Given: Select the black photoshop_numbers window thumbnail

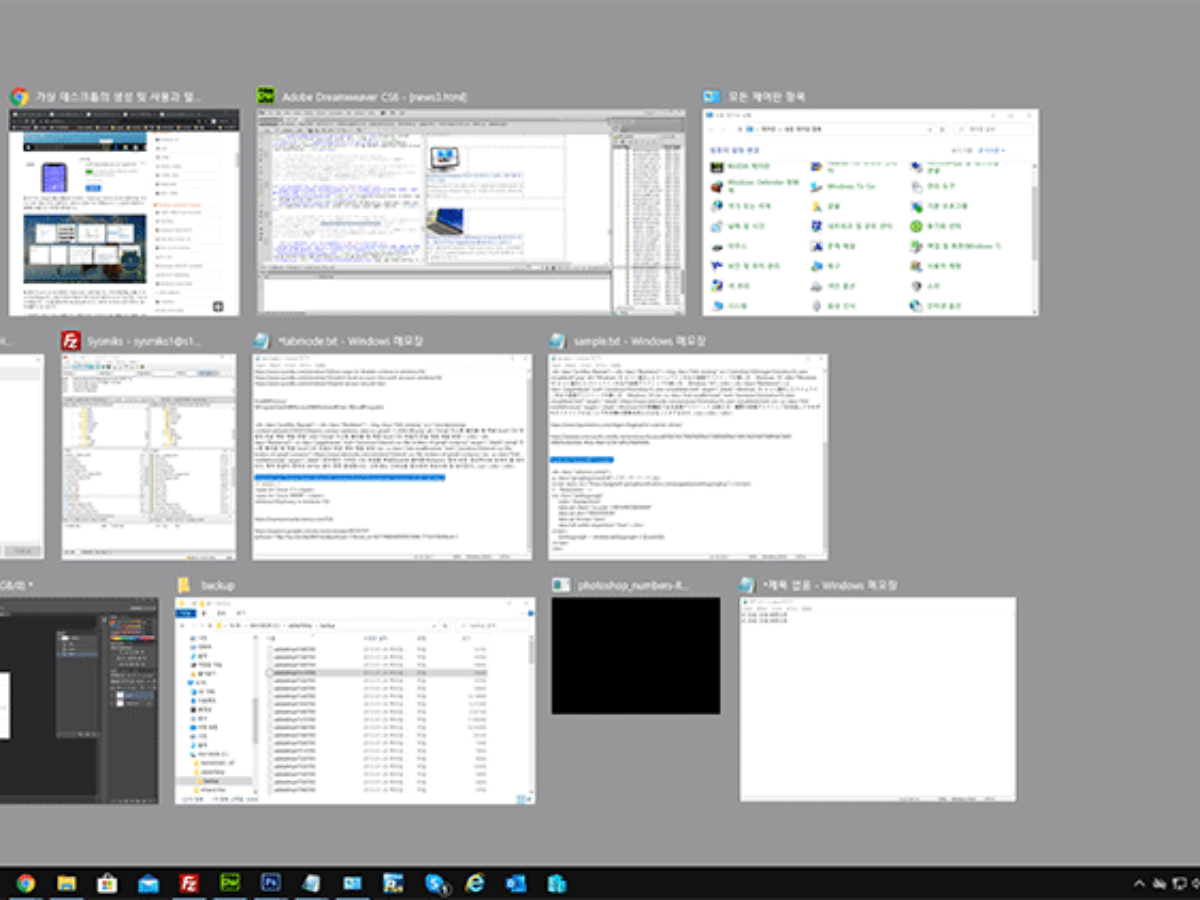Looking at the screenshot, I should [636, 656].
